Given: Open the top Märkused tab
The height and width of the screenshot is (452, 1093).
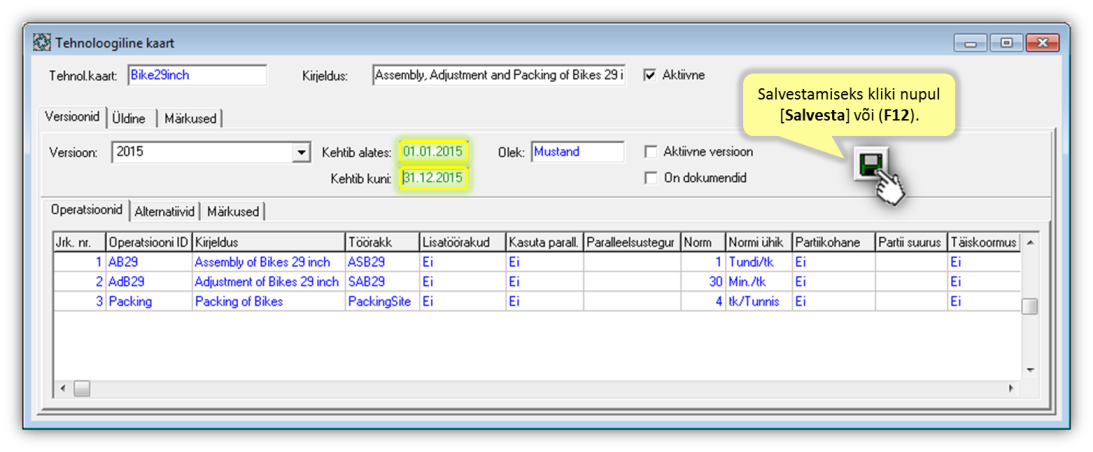Looking at the screenshot, I should (190, 118).
